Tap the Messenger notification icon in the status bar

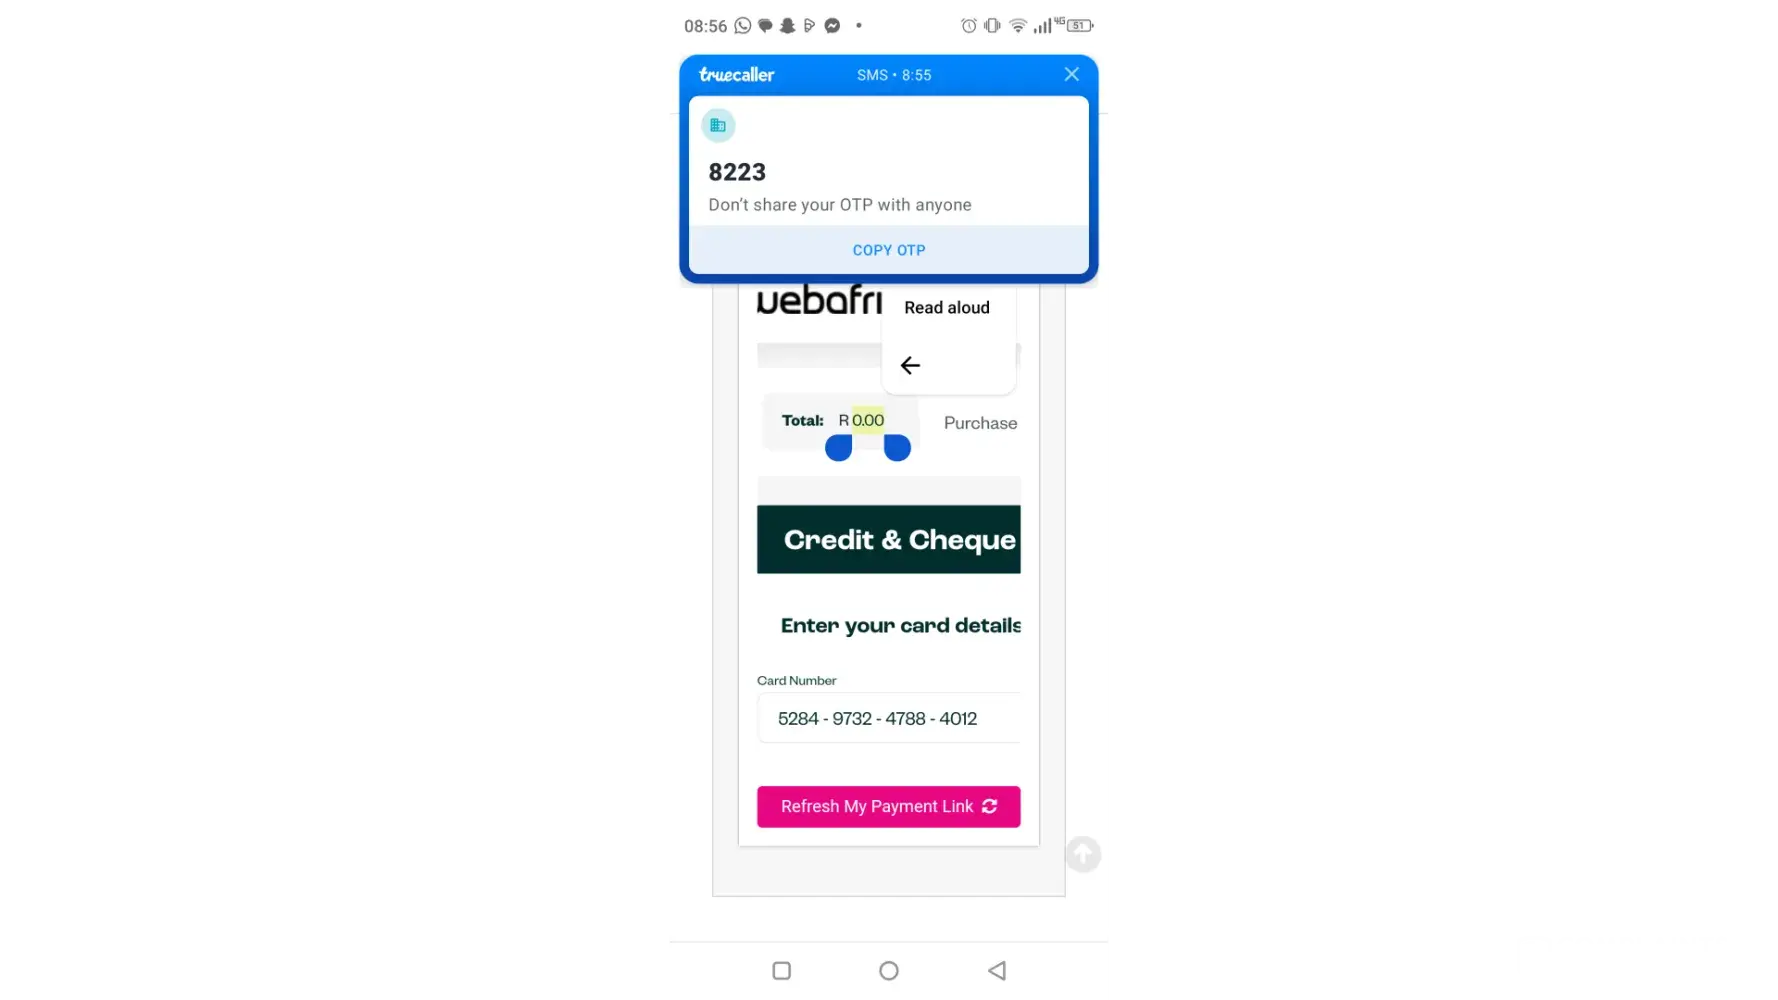coord(832,26)
